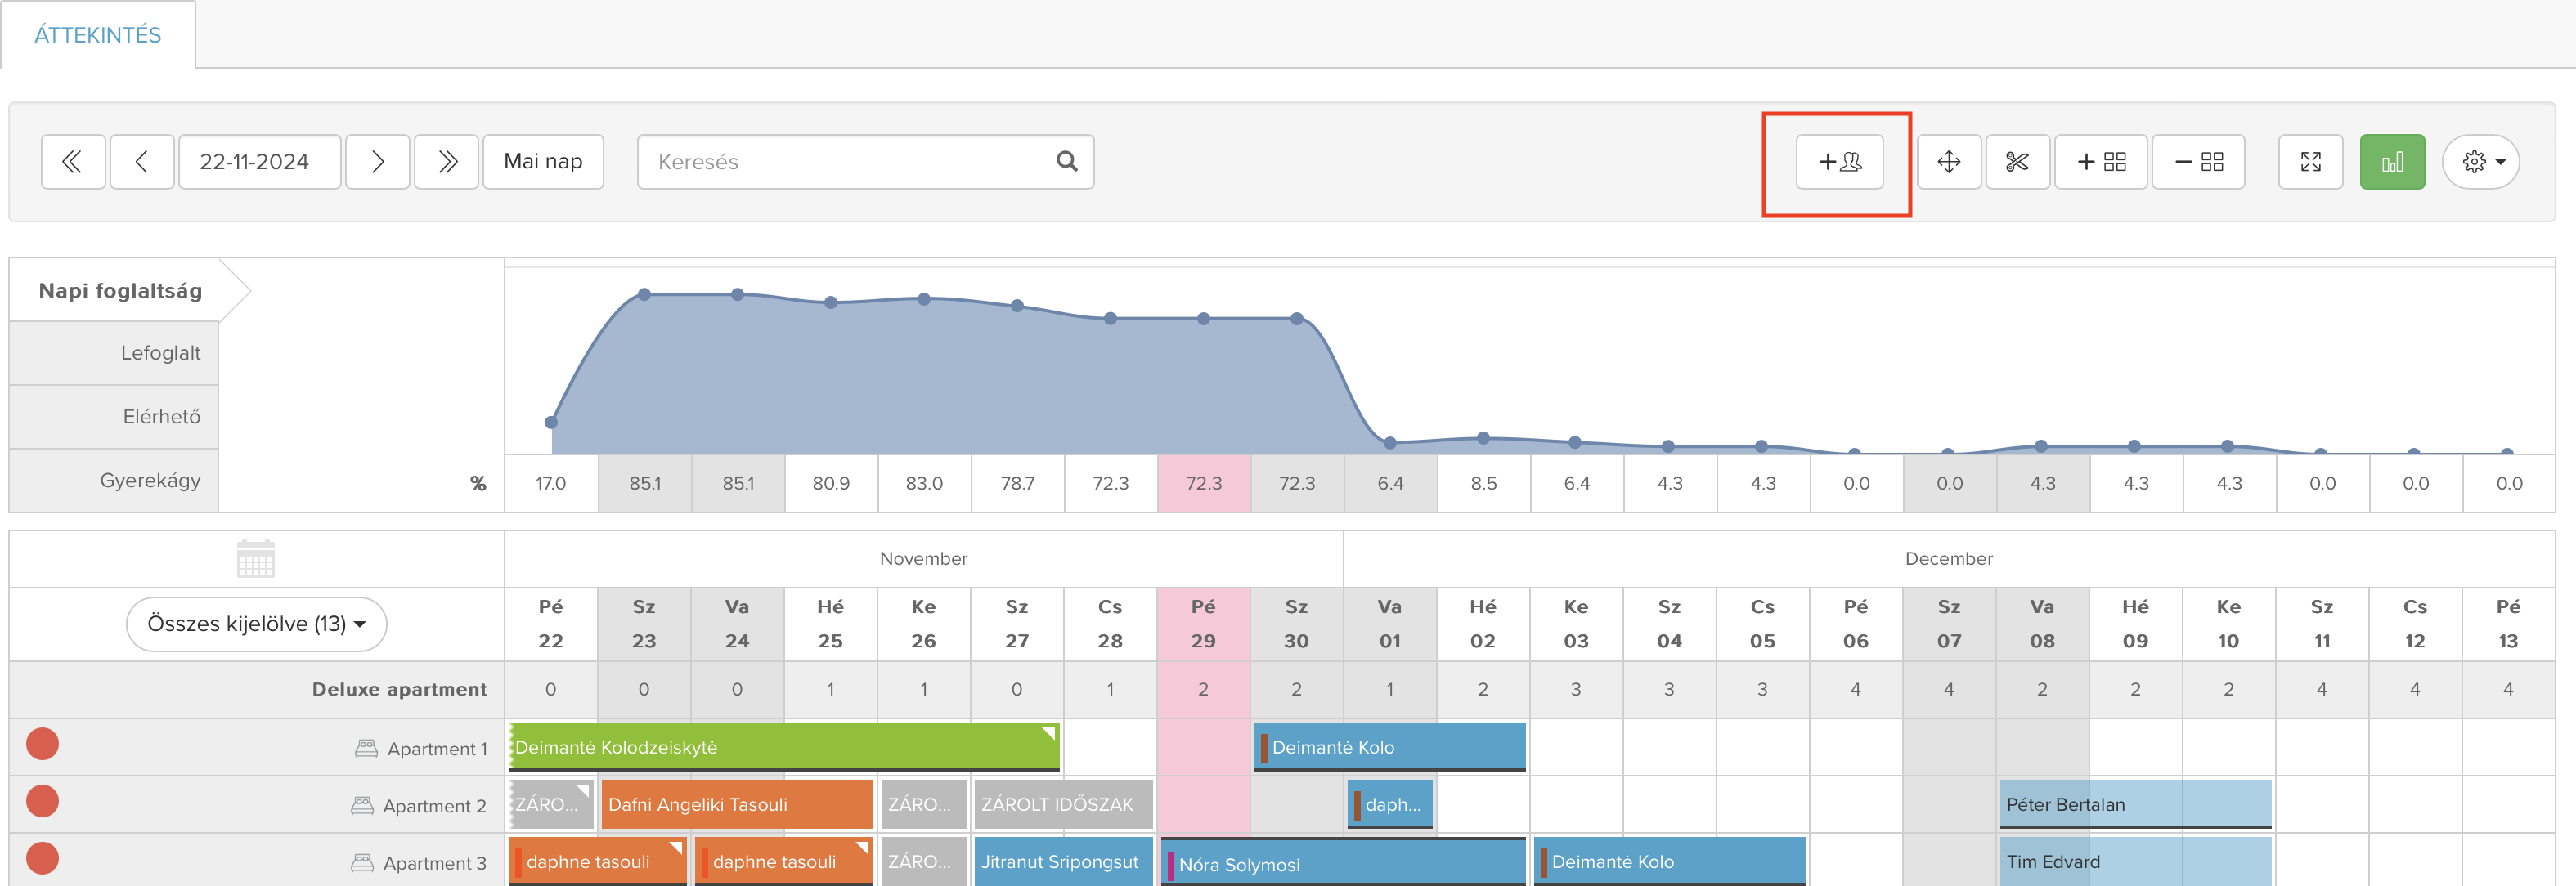Click the ZÁROLT IDŐSZAK block
Viewport: 2576px width, 886px height.
1064,804
